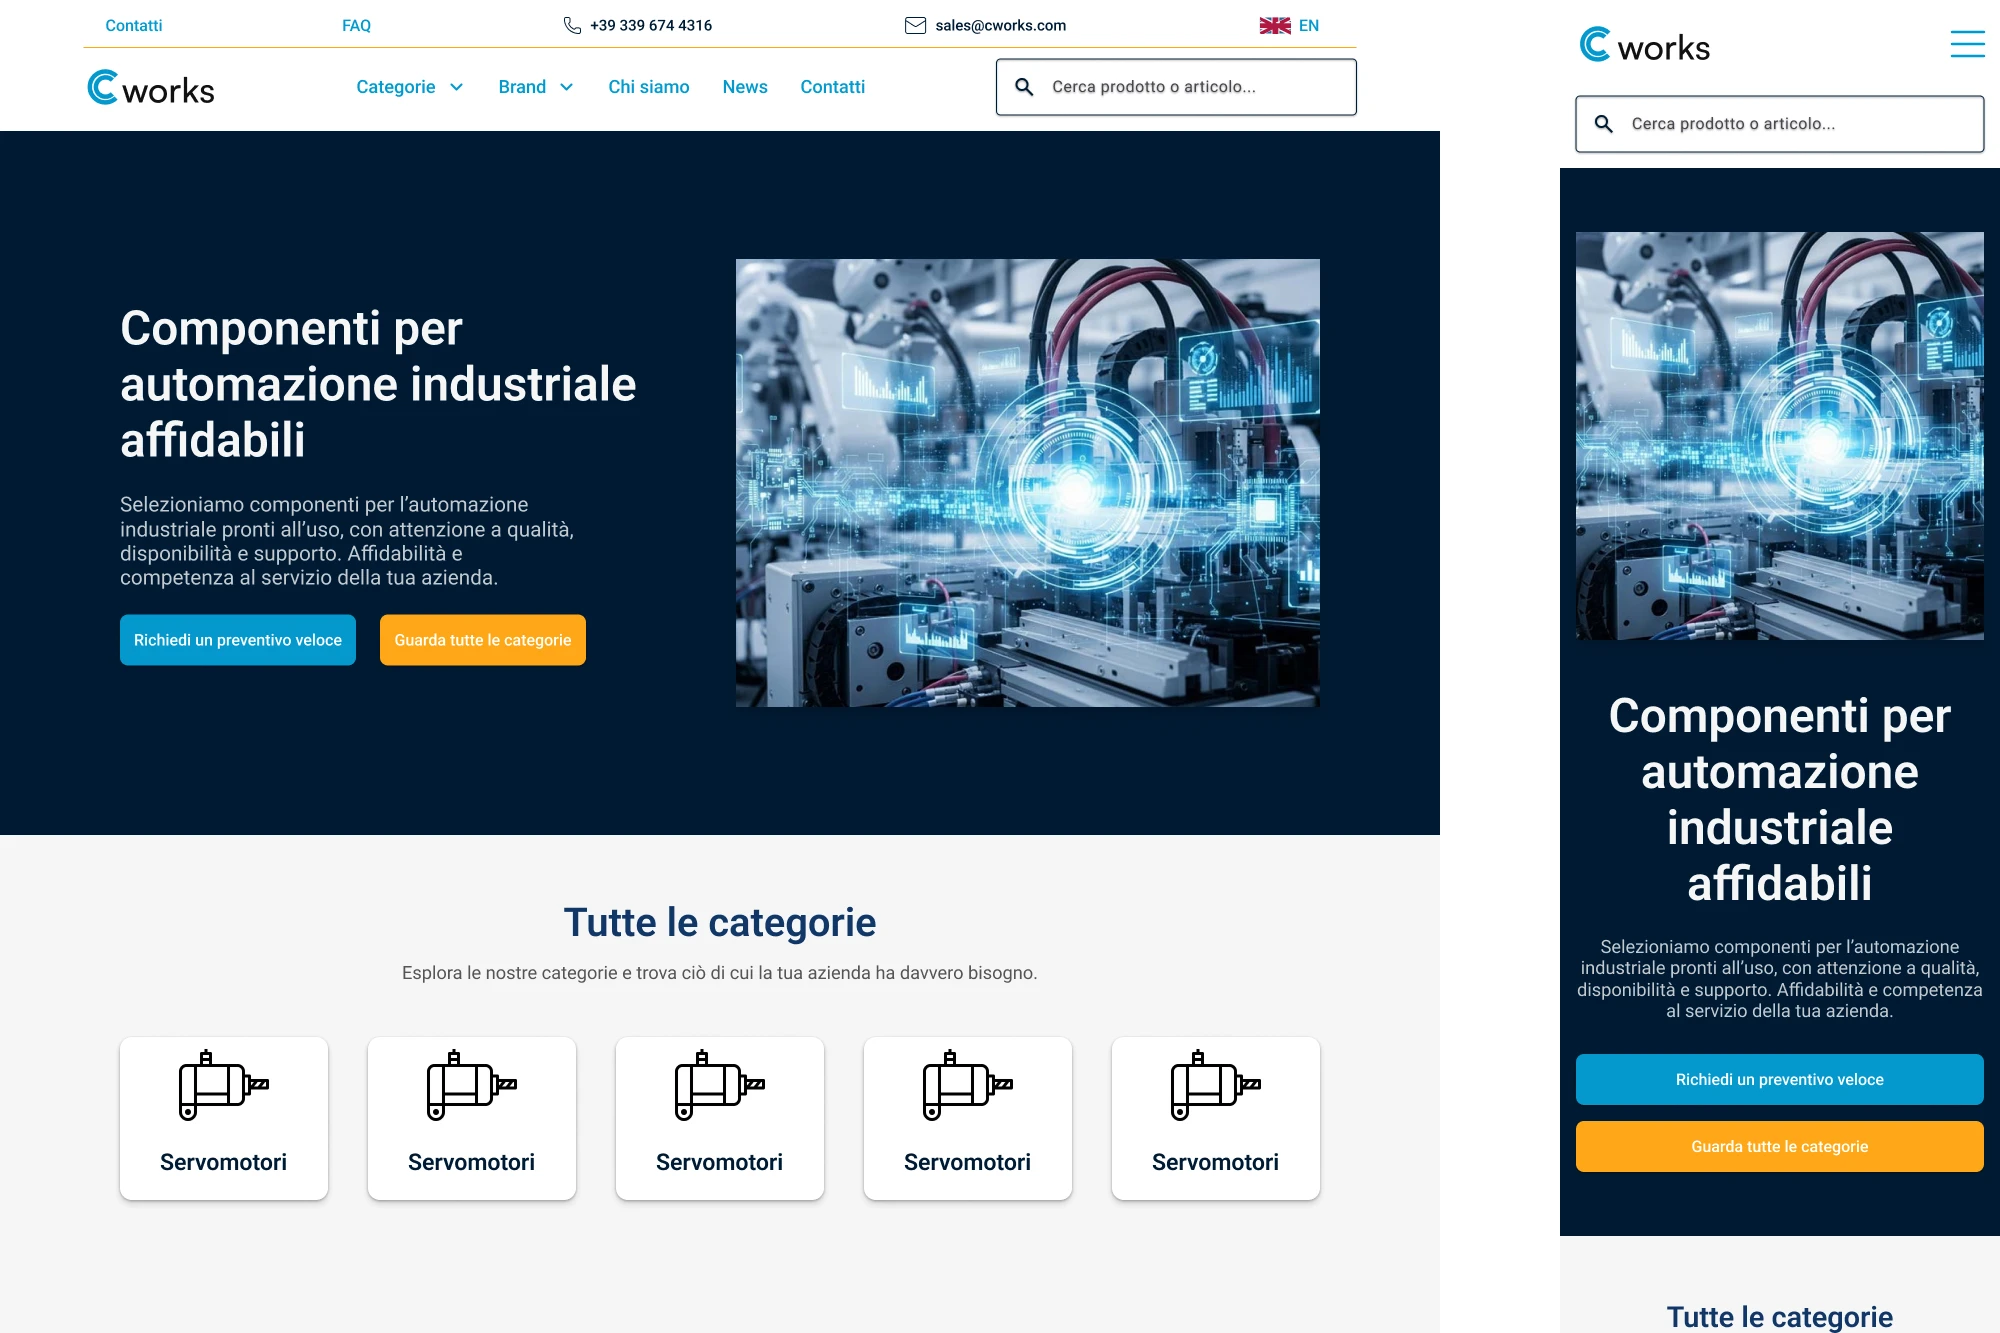Open the News menu item
This screenshot has height=1333, width=2000.
(x=745, y=87)
